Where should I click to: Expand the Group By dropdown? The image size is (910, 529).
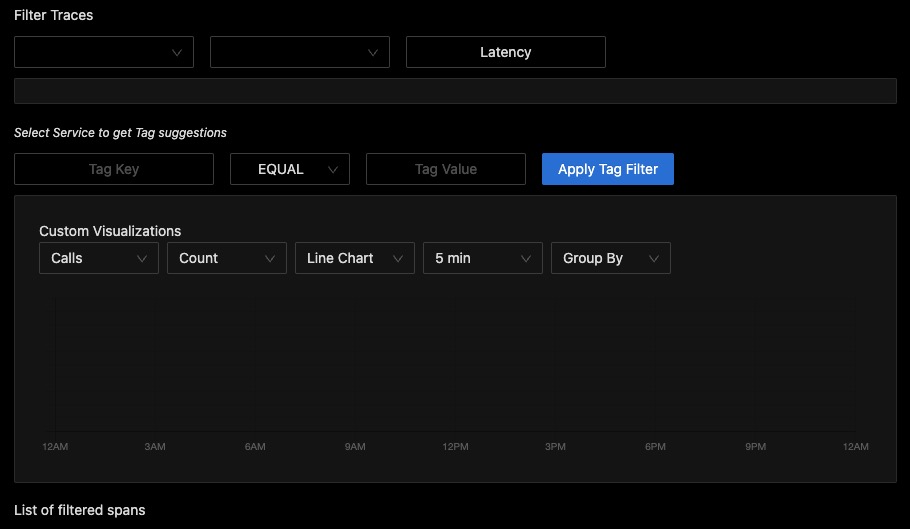coord(610,258)
